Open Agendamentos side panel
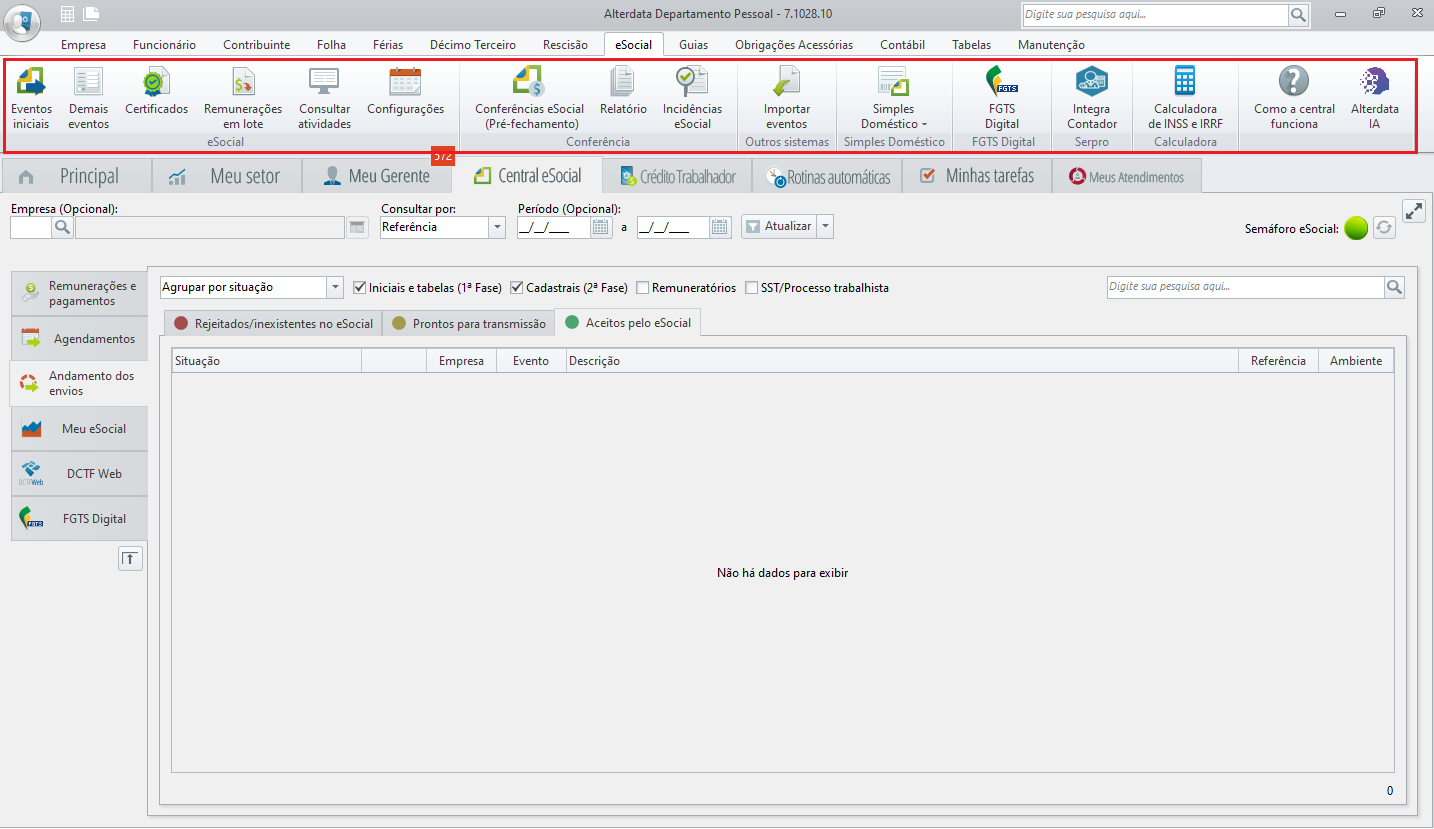Screen dimensions: 1434x829 (x=79, y=338)
